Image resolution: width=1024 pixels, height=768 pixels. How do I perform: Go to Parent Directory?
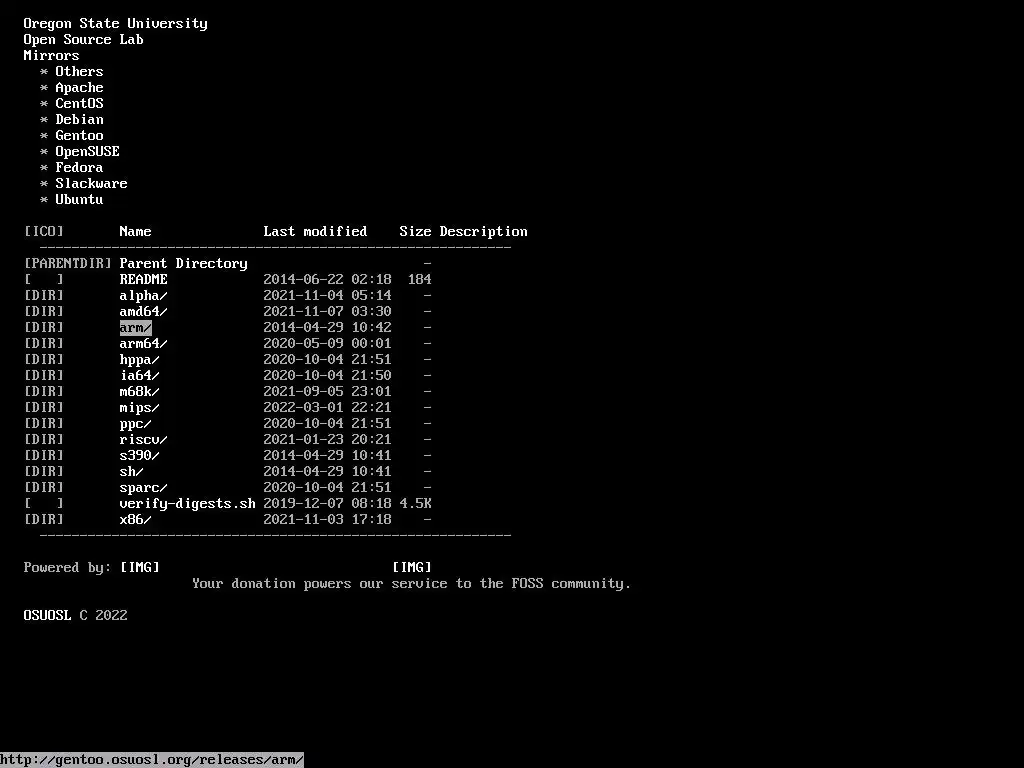point(184,263)
